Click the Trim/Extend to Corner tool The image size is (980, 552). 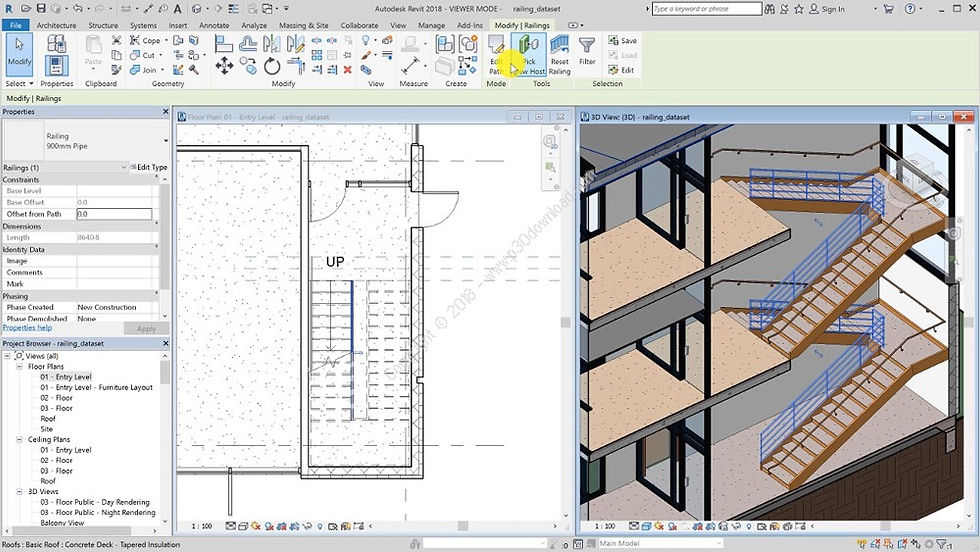[296, 65]
